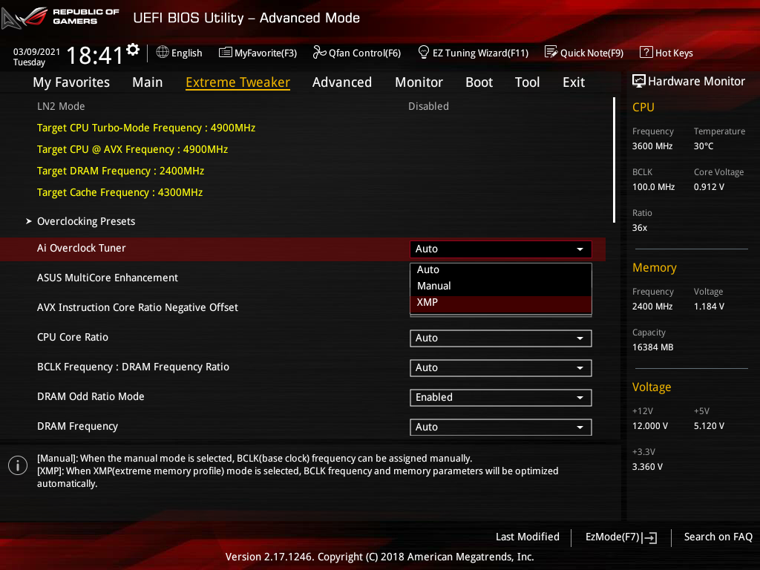Viewport: 760px width, 570px height.
Task: Open CPU Core Ratio dropdown
Action: [501, 338]
